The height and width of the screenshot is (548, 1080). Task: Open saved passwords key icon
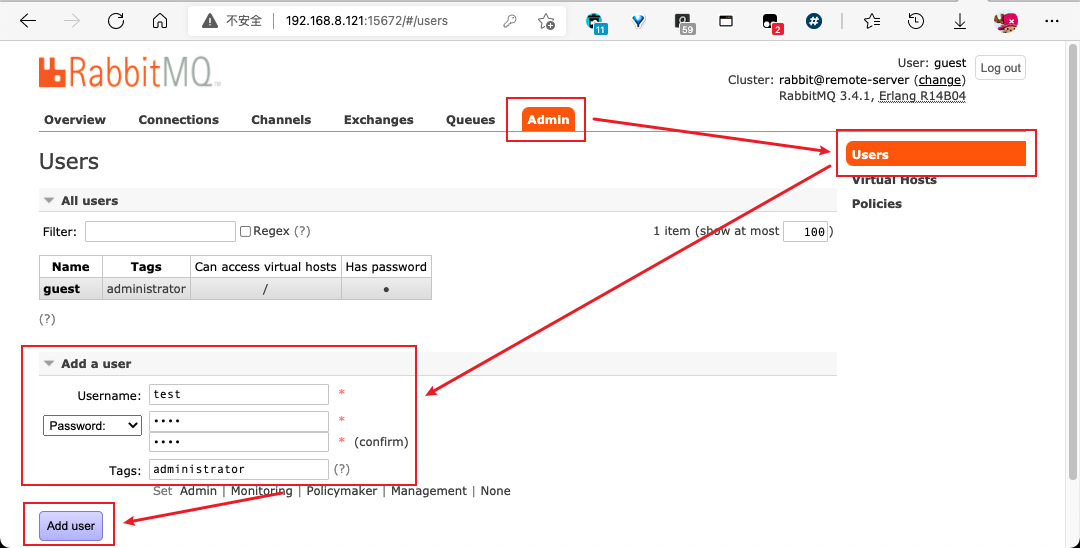coord(510,21)
